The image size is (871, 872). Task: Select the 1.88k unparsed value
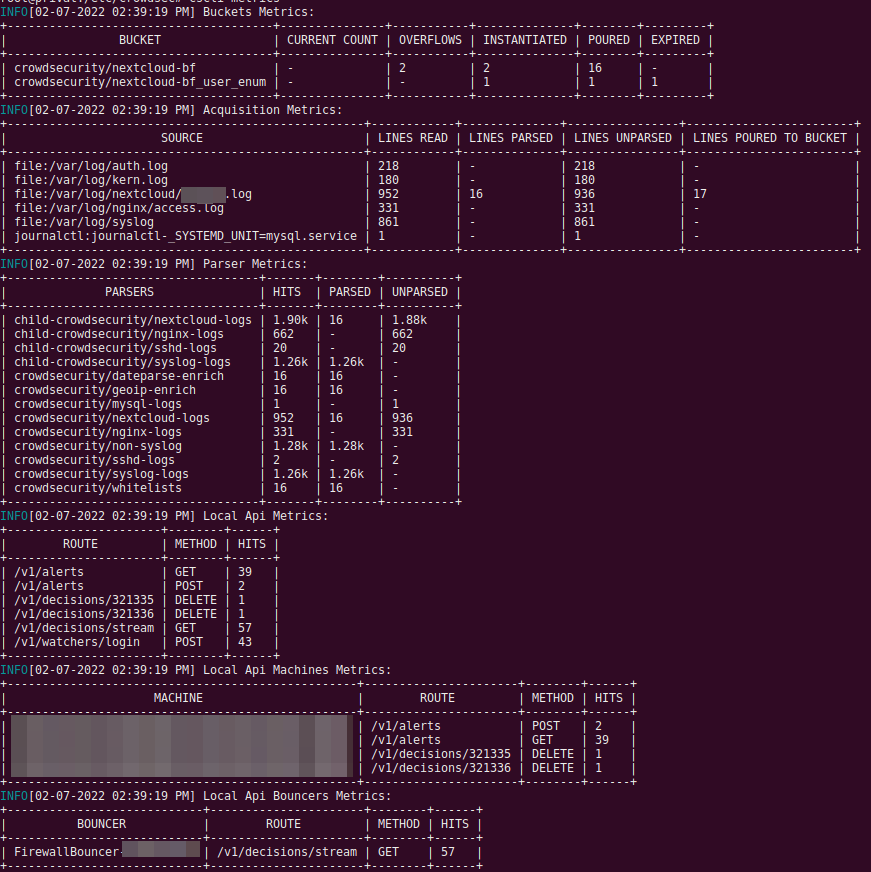click(x=409, y=320)
